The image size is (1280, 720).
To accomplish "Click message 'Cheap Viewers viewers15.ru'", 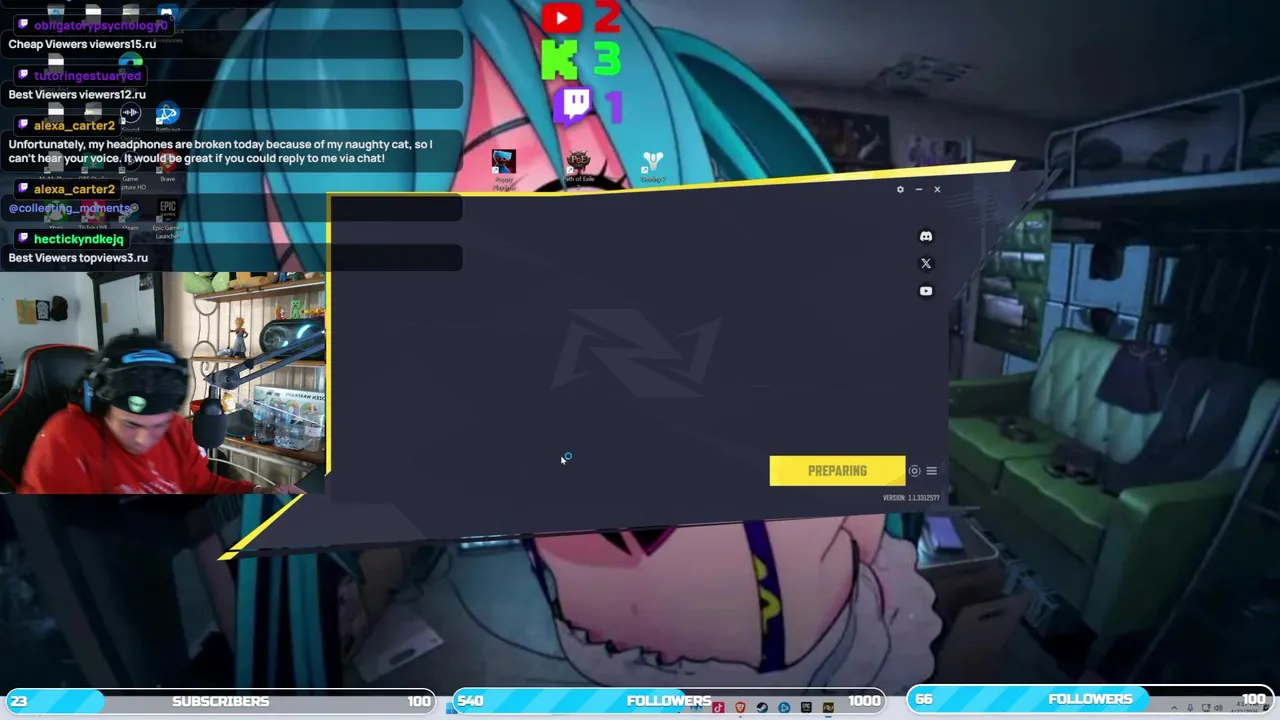I will click(x=82, y=44).
